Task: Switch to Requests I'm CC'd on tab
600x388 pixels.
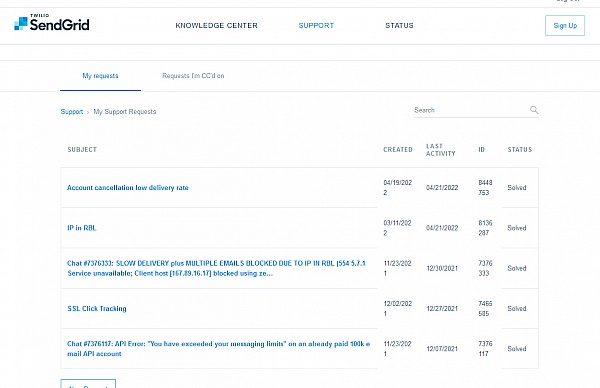Action: (x=193, y=76)
